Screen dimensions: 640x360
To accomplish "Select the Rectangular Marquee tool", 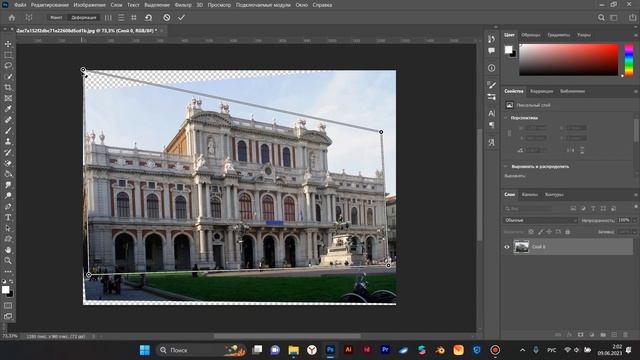I will [x=8, y=55].
